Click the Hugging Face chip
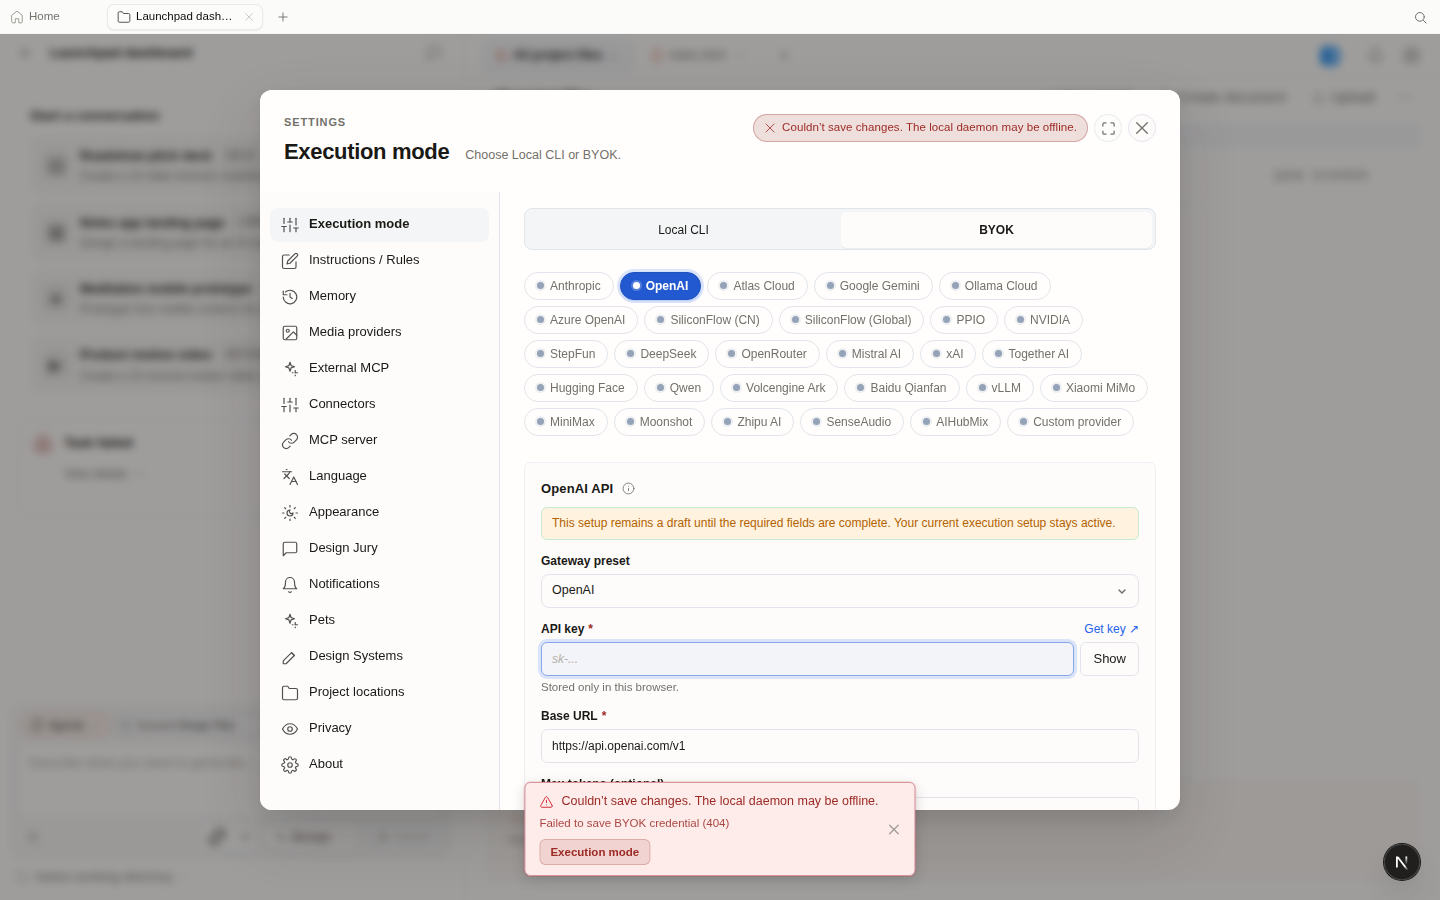 [x=581, y=388]
